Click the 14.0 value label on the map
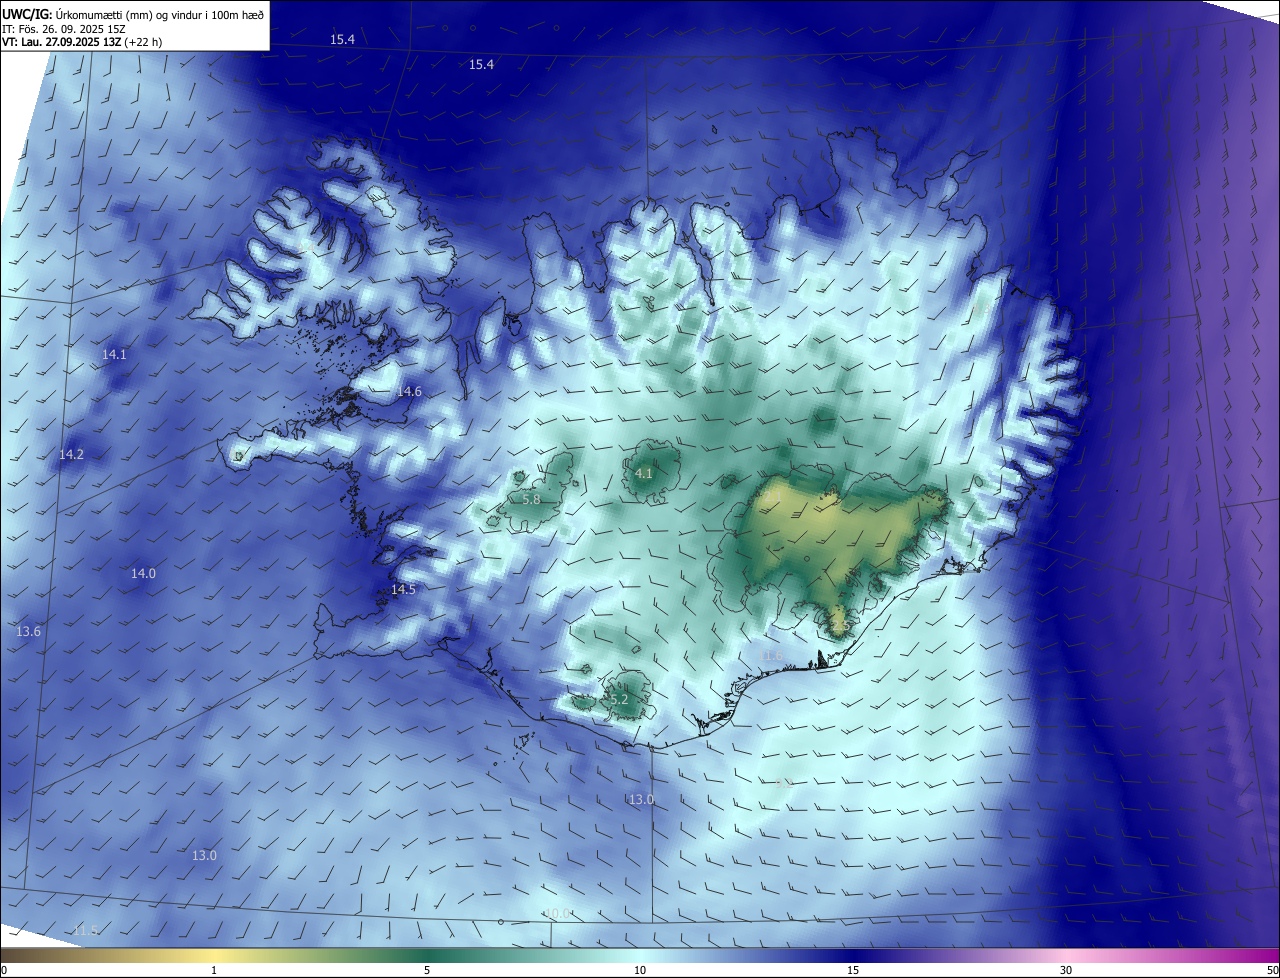Image resolution: width=1280 pixels, height=978 pixels. [x=143, y=573]
